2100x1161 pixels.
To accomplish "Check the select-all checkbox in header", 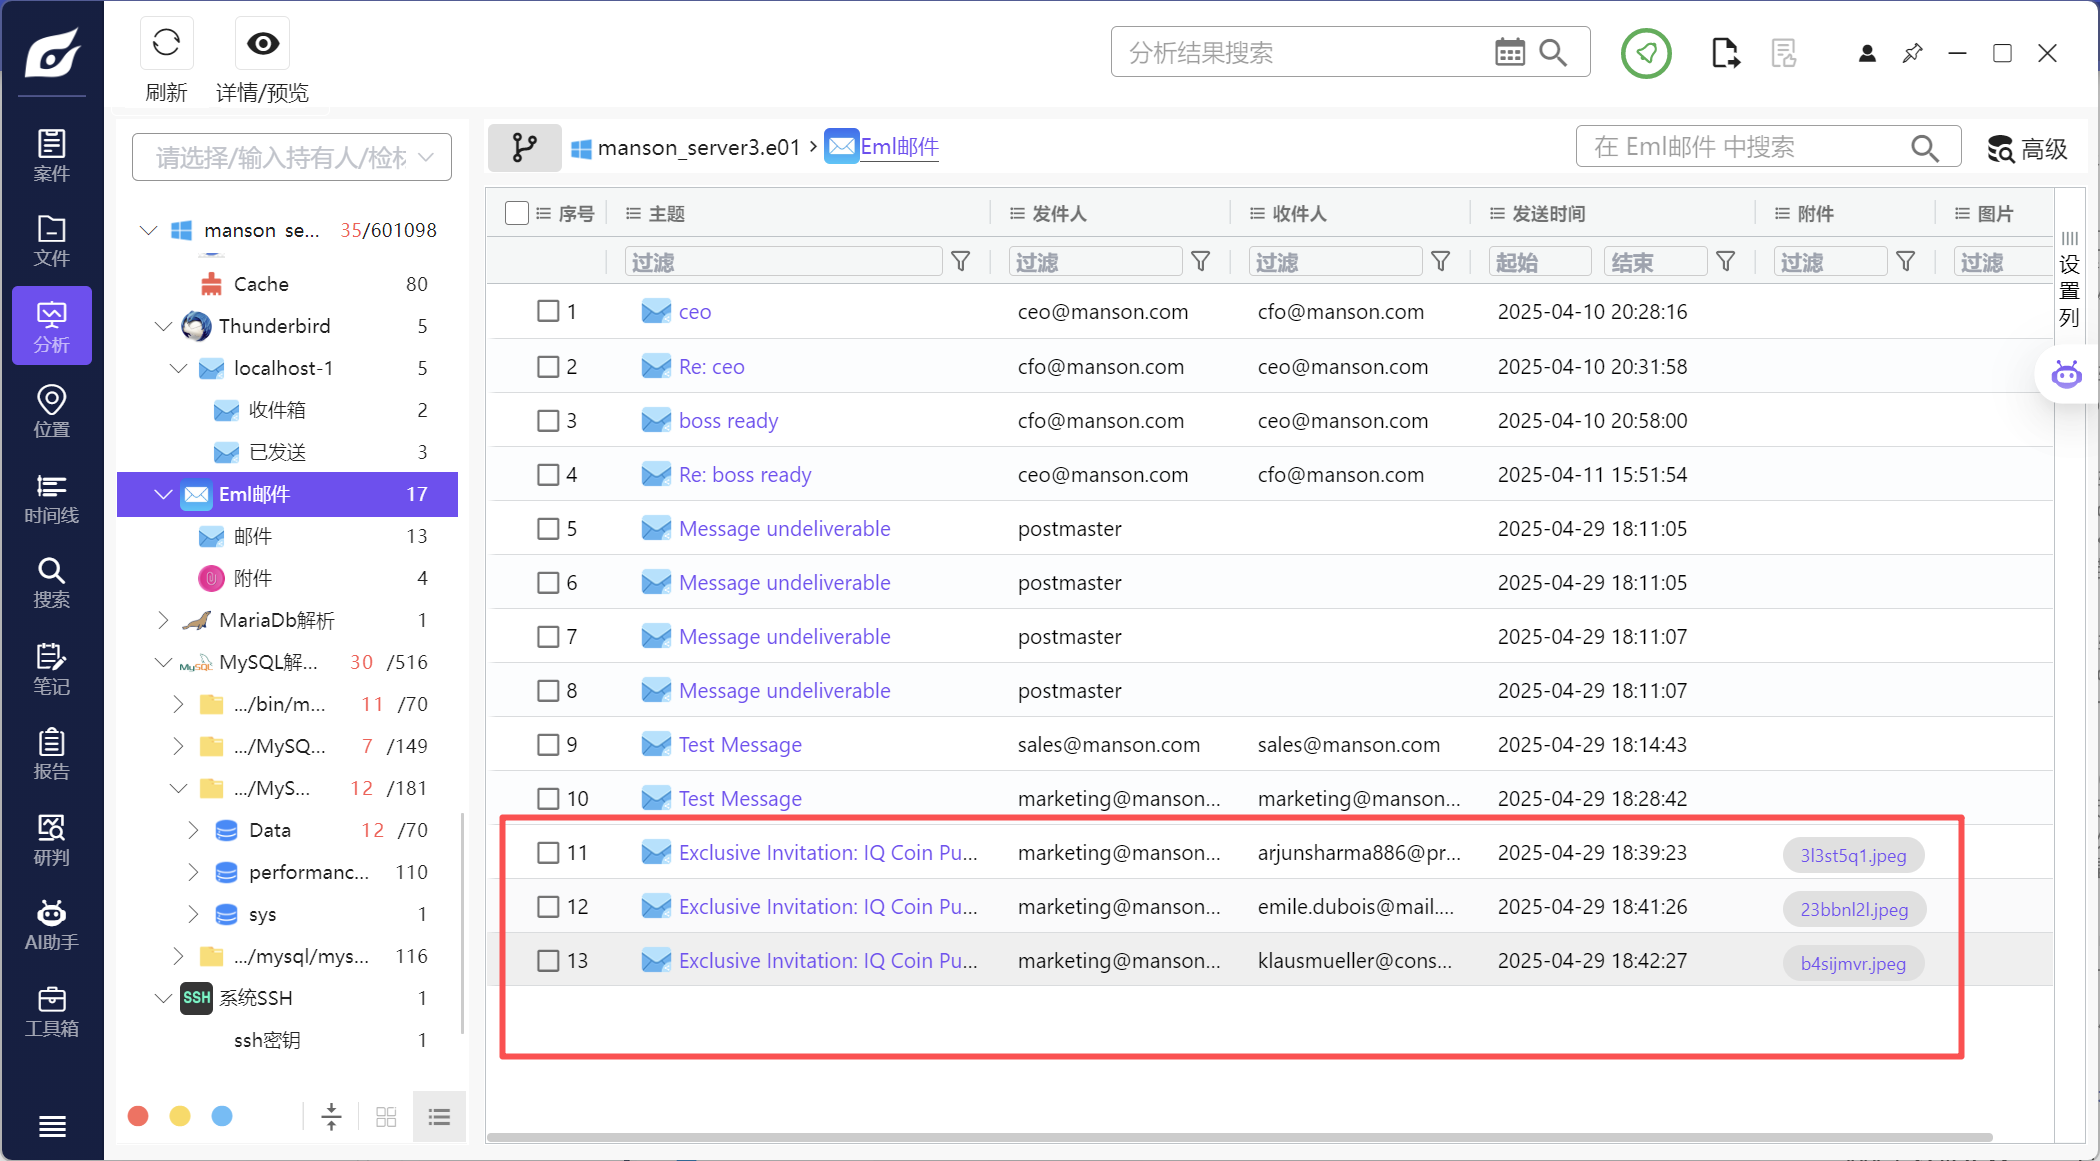I will [x=517, y=213].
